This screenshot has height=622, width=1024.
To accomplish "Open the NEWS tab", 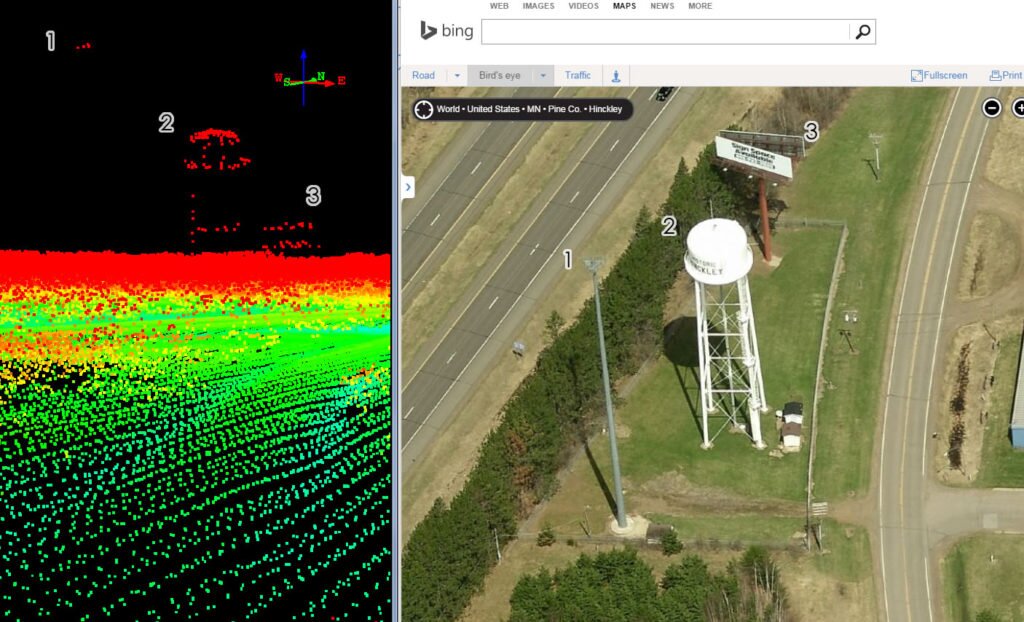I will click(x=662, y=6).
